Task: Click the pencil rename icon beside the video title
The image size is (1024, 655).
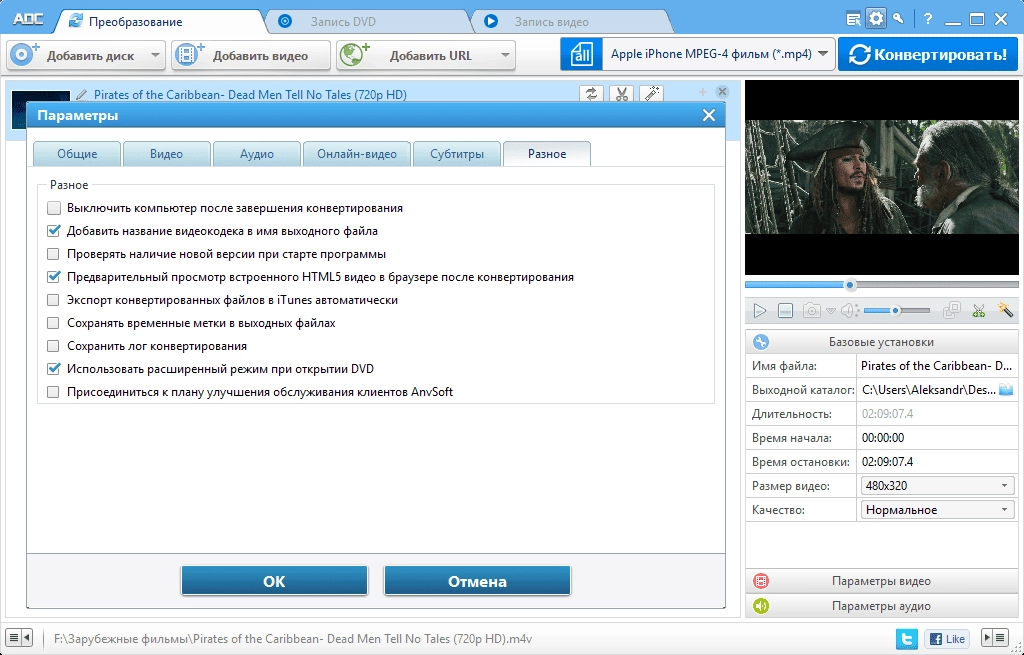Action: (x=82, y=95)
